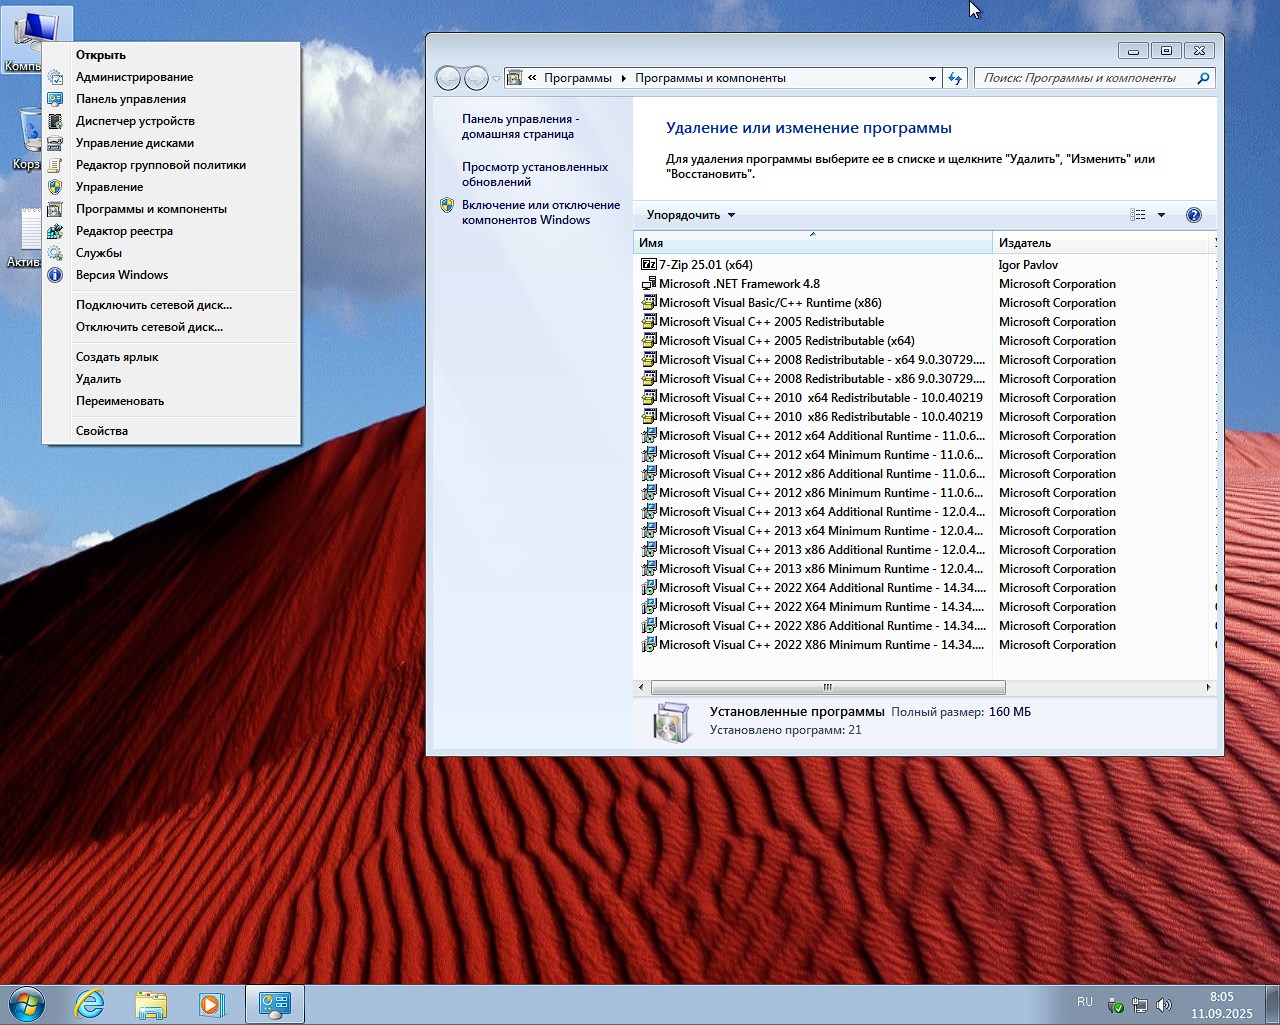Click the Microsoft .NET Framework 4.8 icon
The width and height of the screenshot is (1280, 1025).
click(648, 284)
